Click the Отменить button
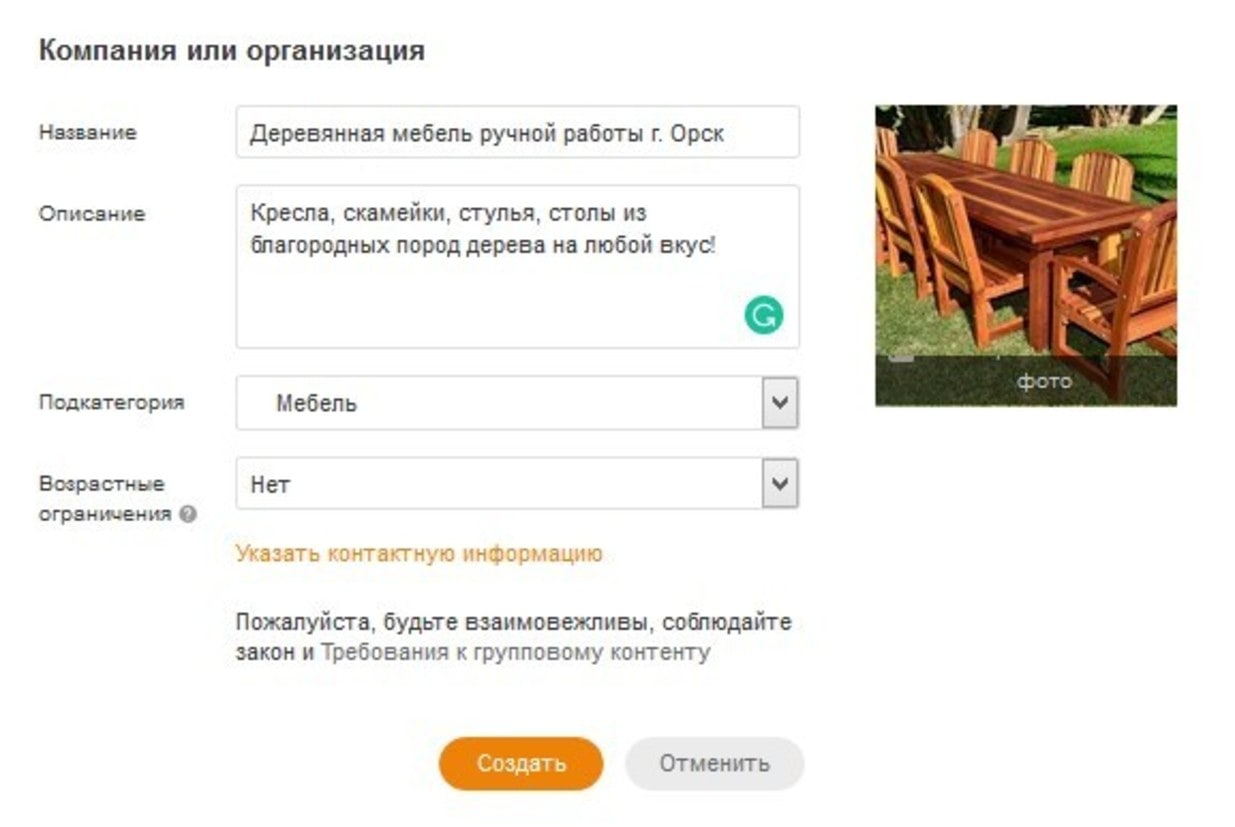 pyautogui.click(x=714, y=764)
